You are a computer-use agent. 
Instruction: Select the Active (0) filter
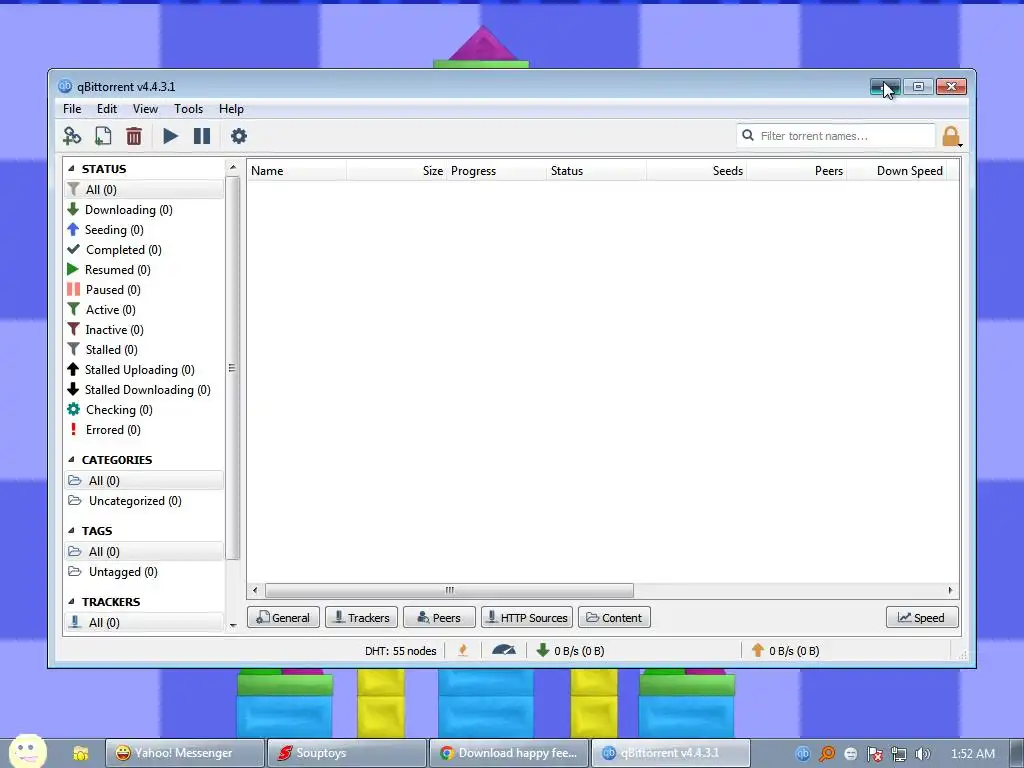coord(144,310)
